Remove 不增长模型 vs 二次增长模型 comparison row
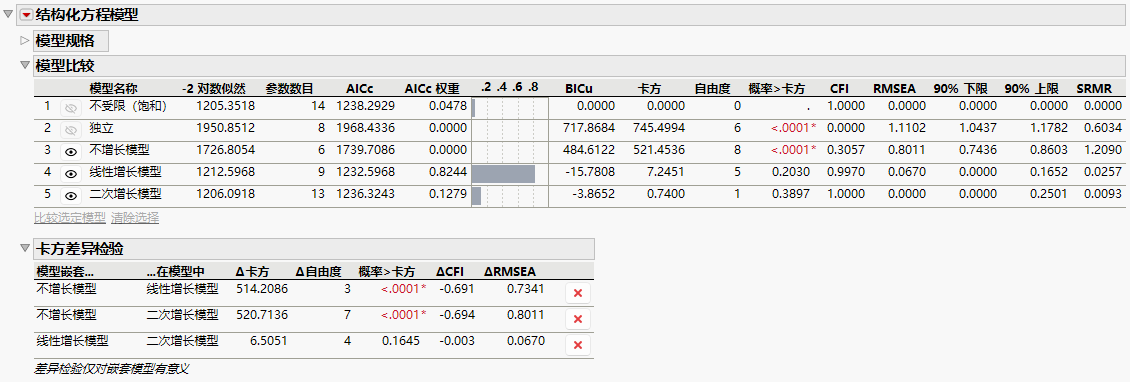The image size is (1130, 382). (577, 319)
